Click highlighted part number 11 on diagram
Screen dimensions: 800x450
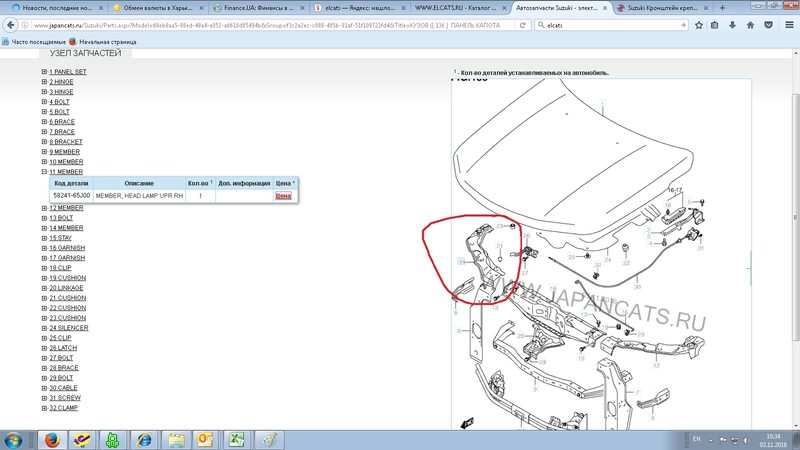tap(462, 262)
